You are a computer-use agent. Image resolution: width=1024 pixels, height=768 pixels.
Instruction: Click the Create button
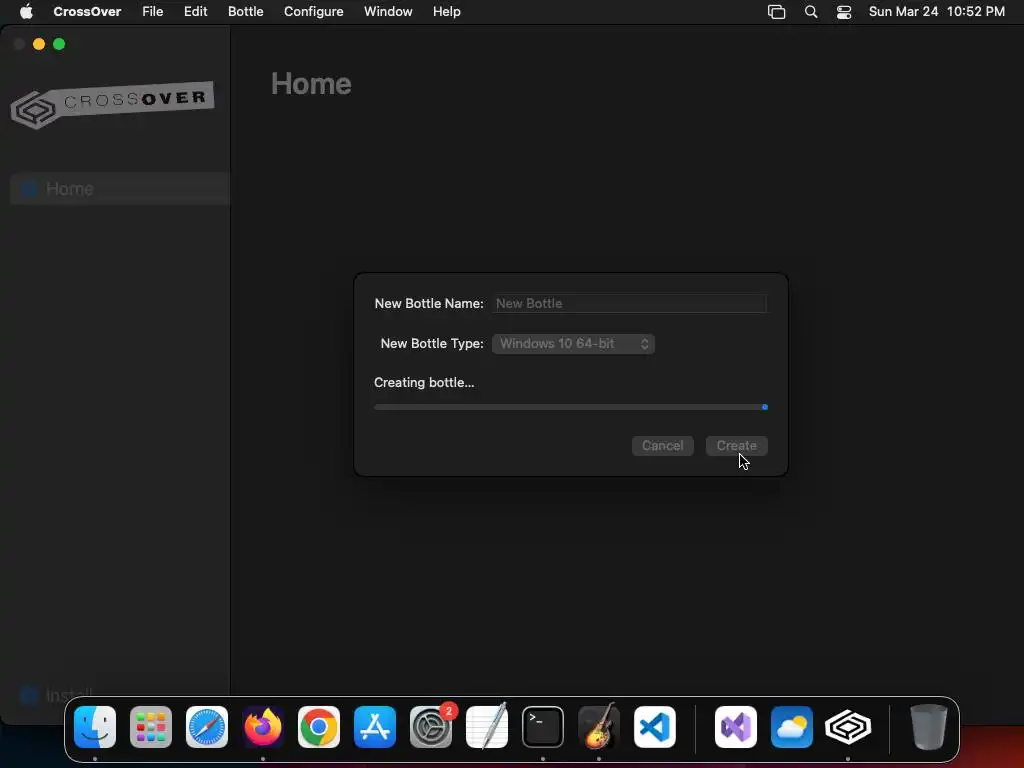[x=736, y=445]
